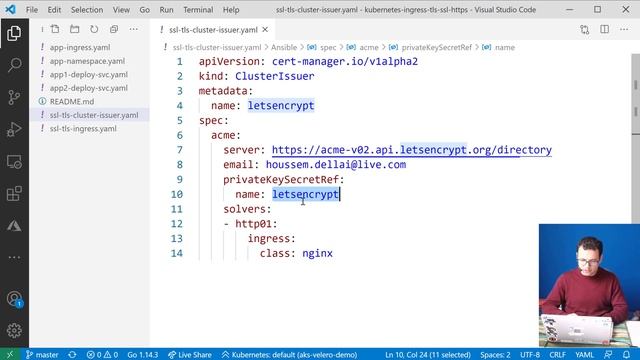Open the Source Control view

coord(14,97)
